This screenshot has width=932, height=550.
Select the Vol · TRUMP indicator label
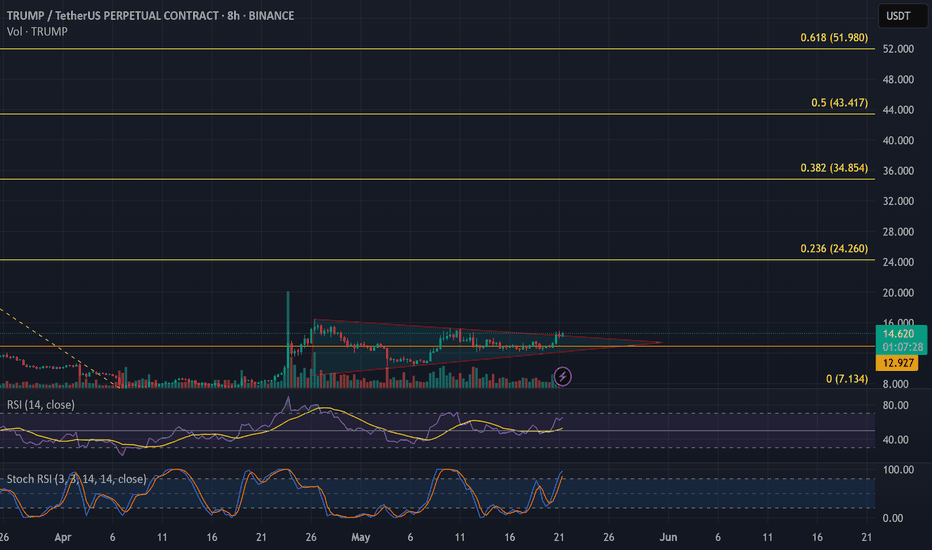click(37, 32)
